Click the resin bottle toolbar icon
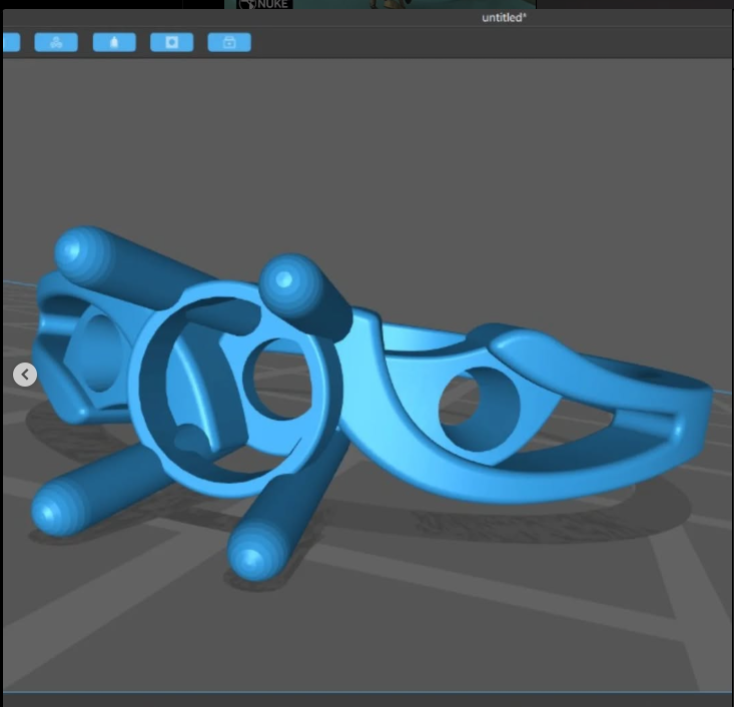 [x=114, y=42]
